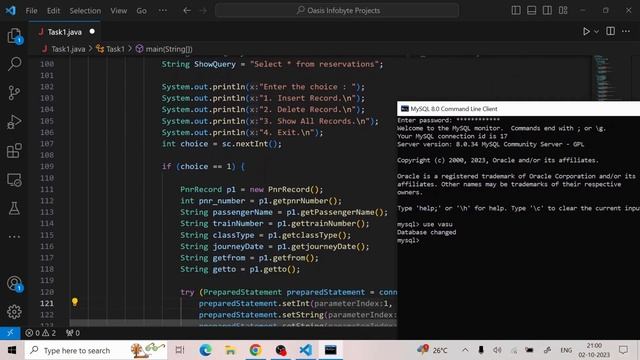640x360 pixels.
Task: Open the notification center icon
Action: point(623,350)
